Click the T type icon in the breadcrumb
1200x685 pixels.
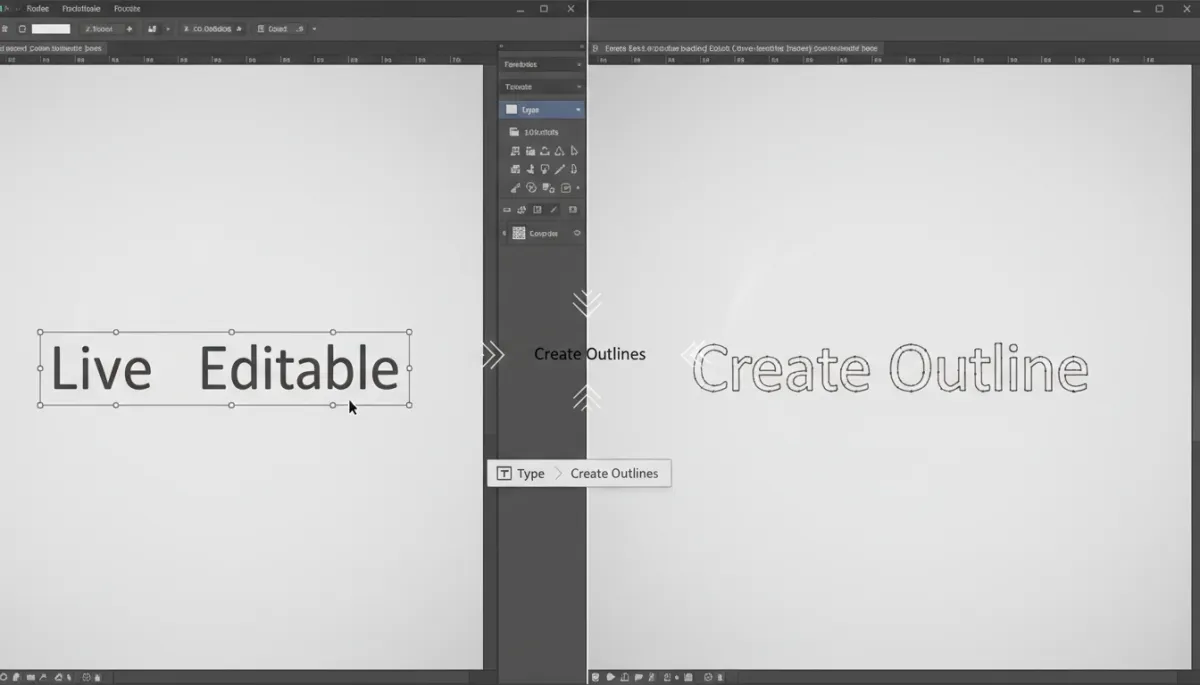click(504, 473)
